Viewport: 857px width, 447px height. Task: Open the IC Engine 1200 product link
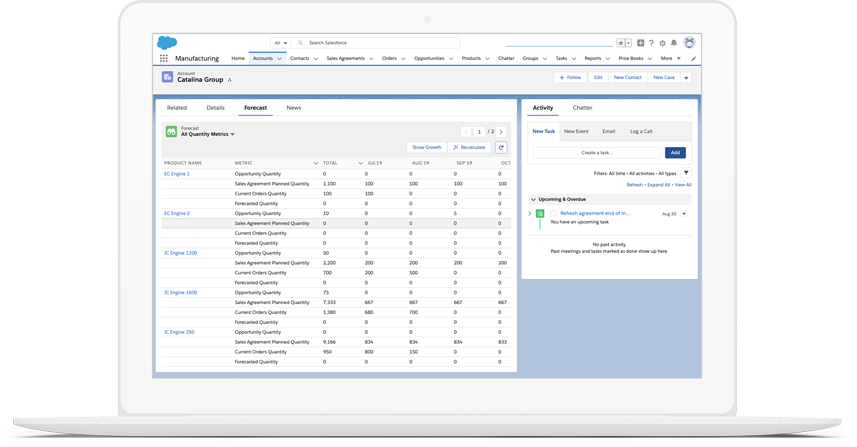click(x=180, y=253)
